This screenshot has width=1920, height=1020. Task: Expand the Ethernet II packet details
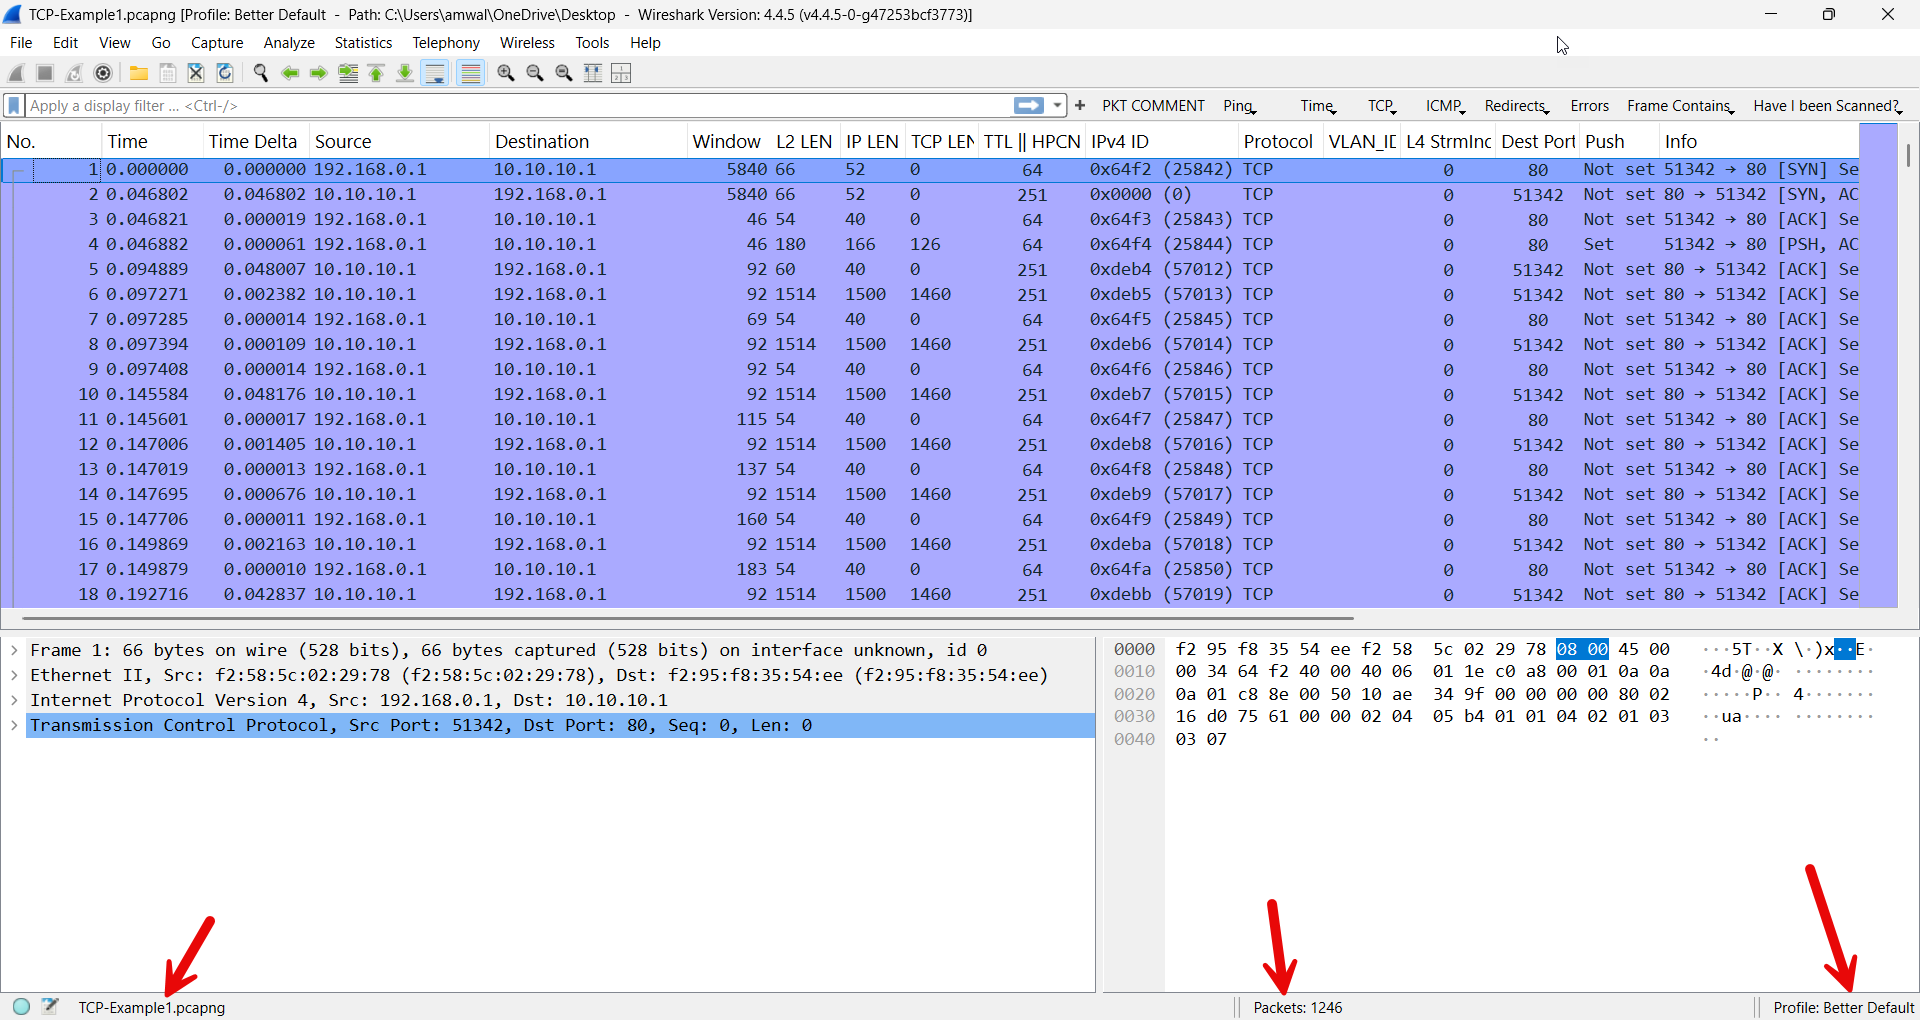14,675
